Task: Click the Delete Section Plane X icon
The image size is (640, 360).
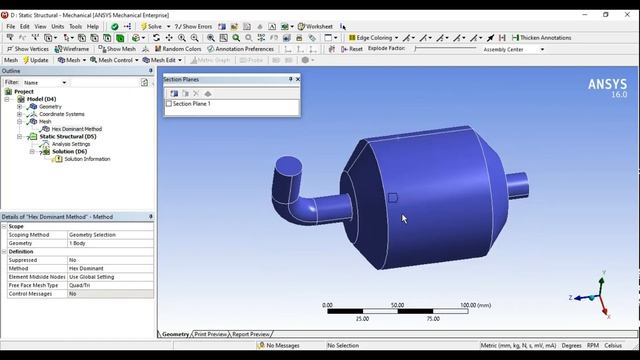Action: [196, 94]
